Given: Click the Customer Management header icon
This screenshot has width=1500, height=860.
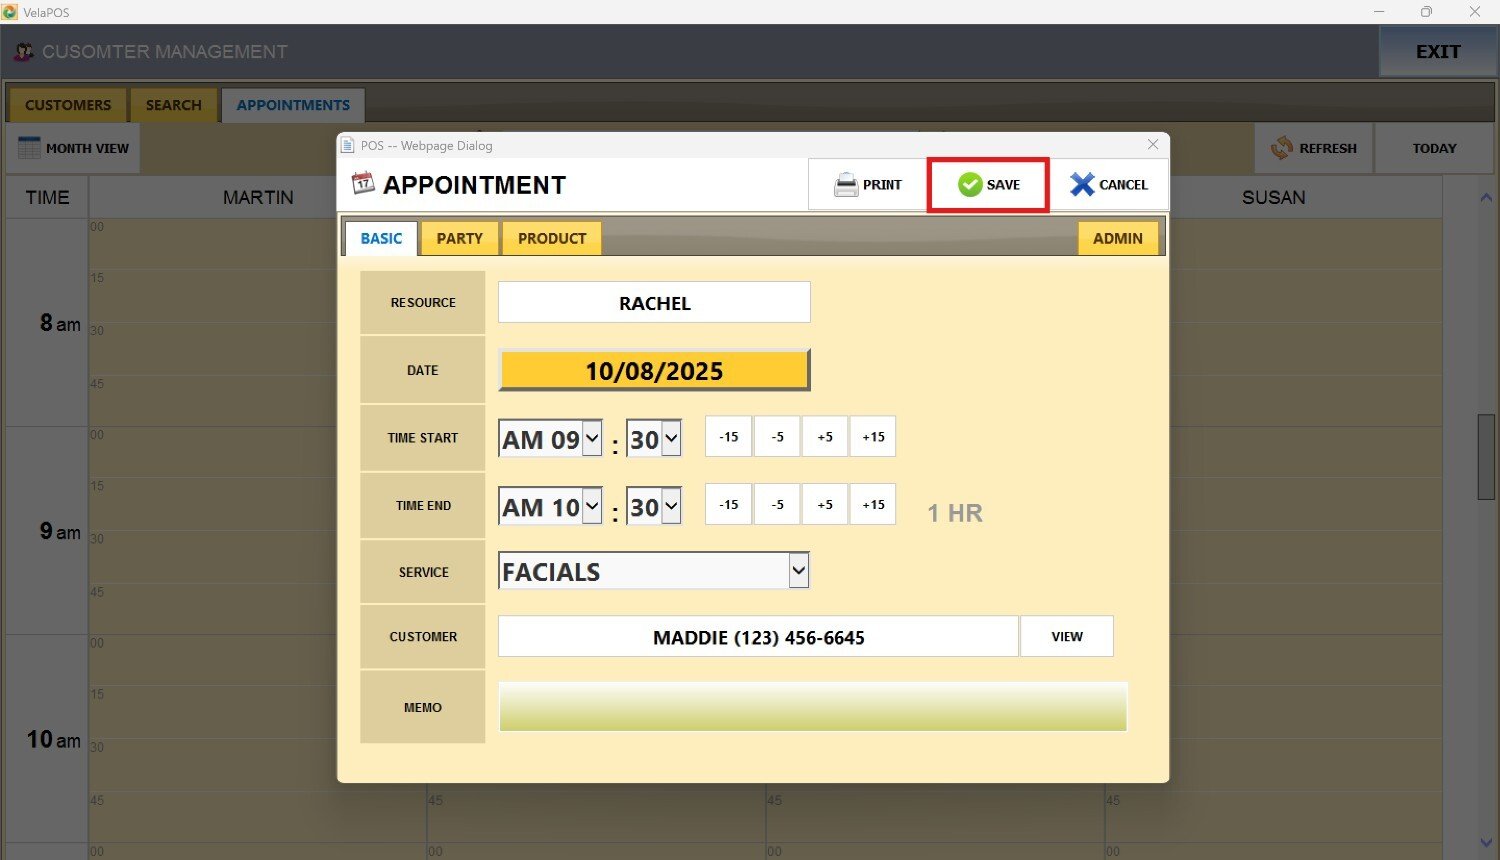Looking at the screenshot, I should click(x=24, y=52).
